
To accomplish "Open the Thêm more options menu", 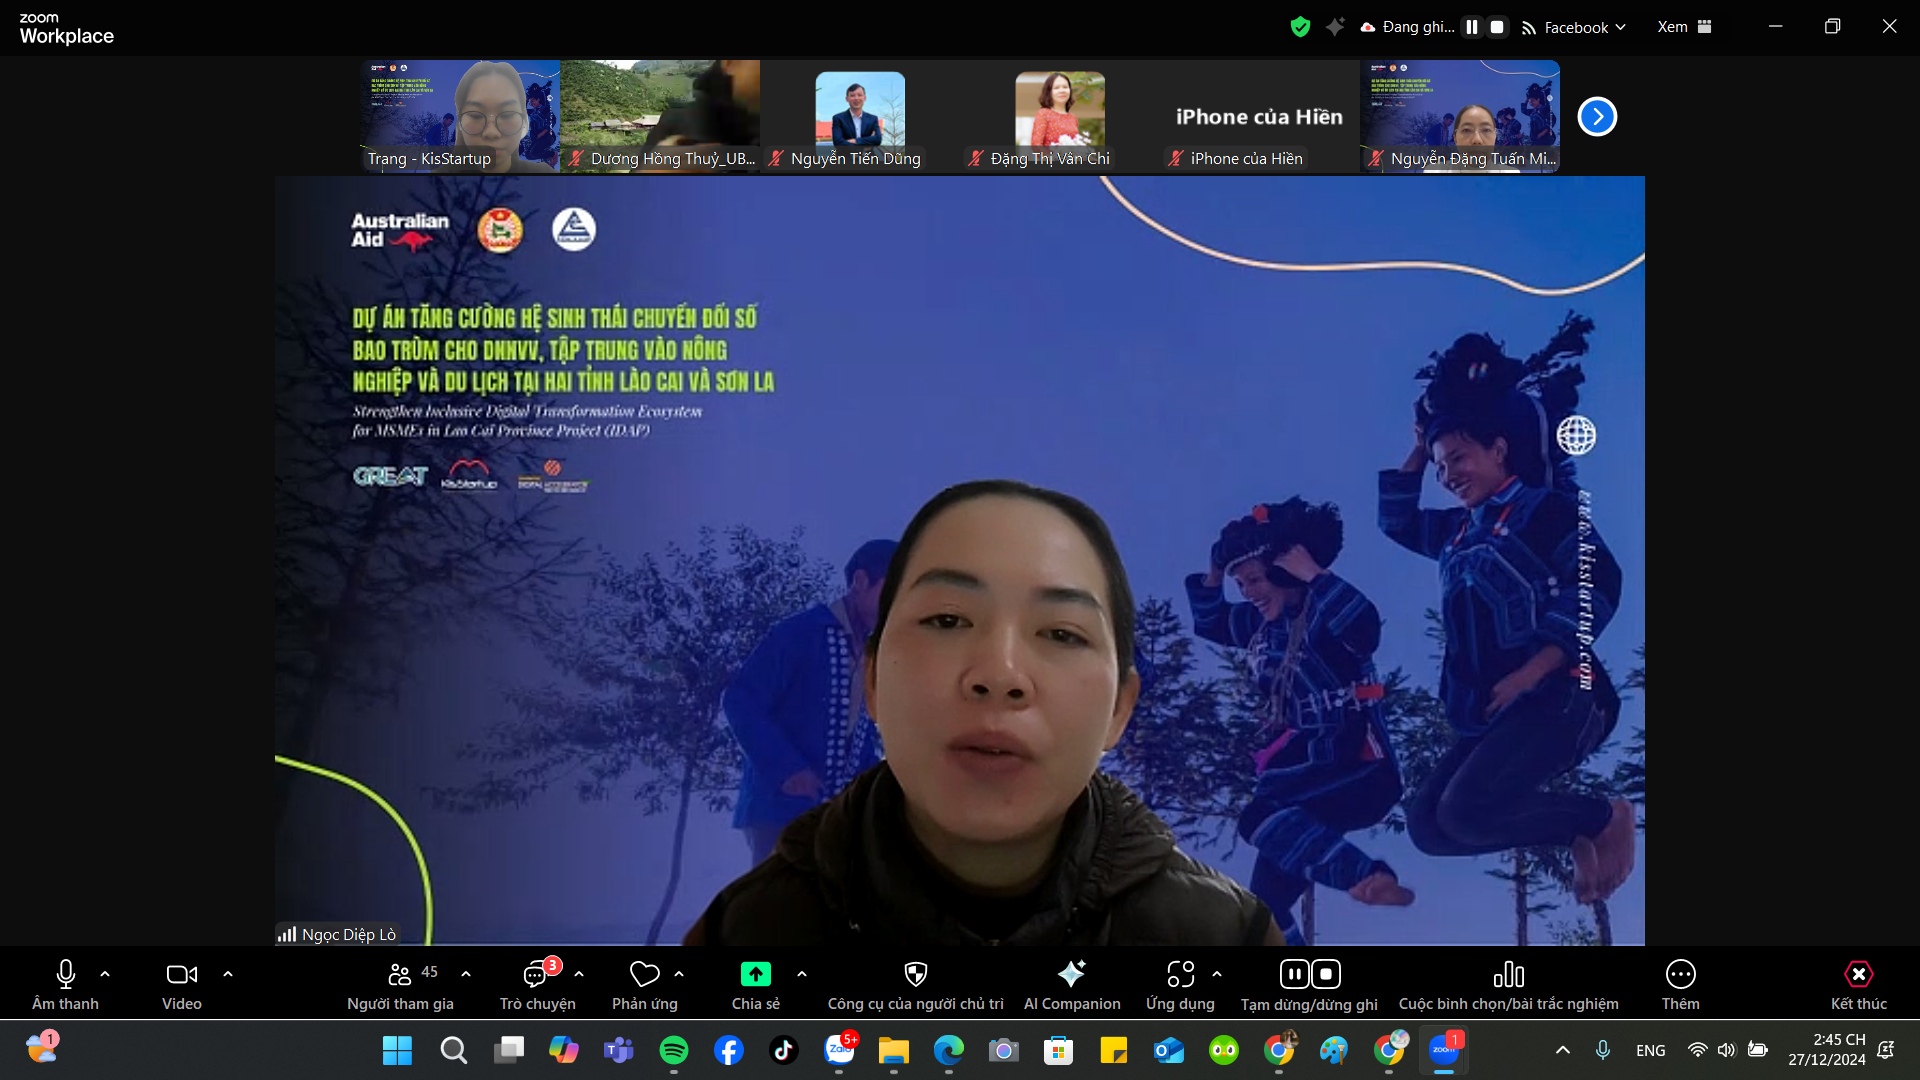I will [1680, 985].
